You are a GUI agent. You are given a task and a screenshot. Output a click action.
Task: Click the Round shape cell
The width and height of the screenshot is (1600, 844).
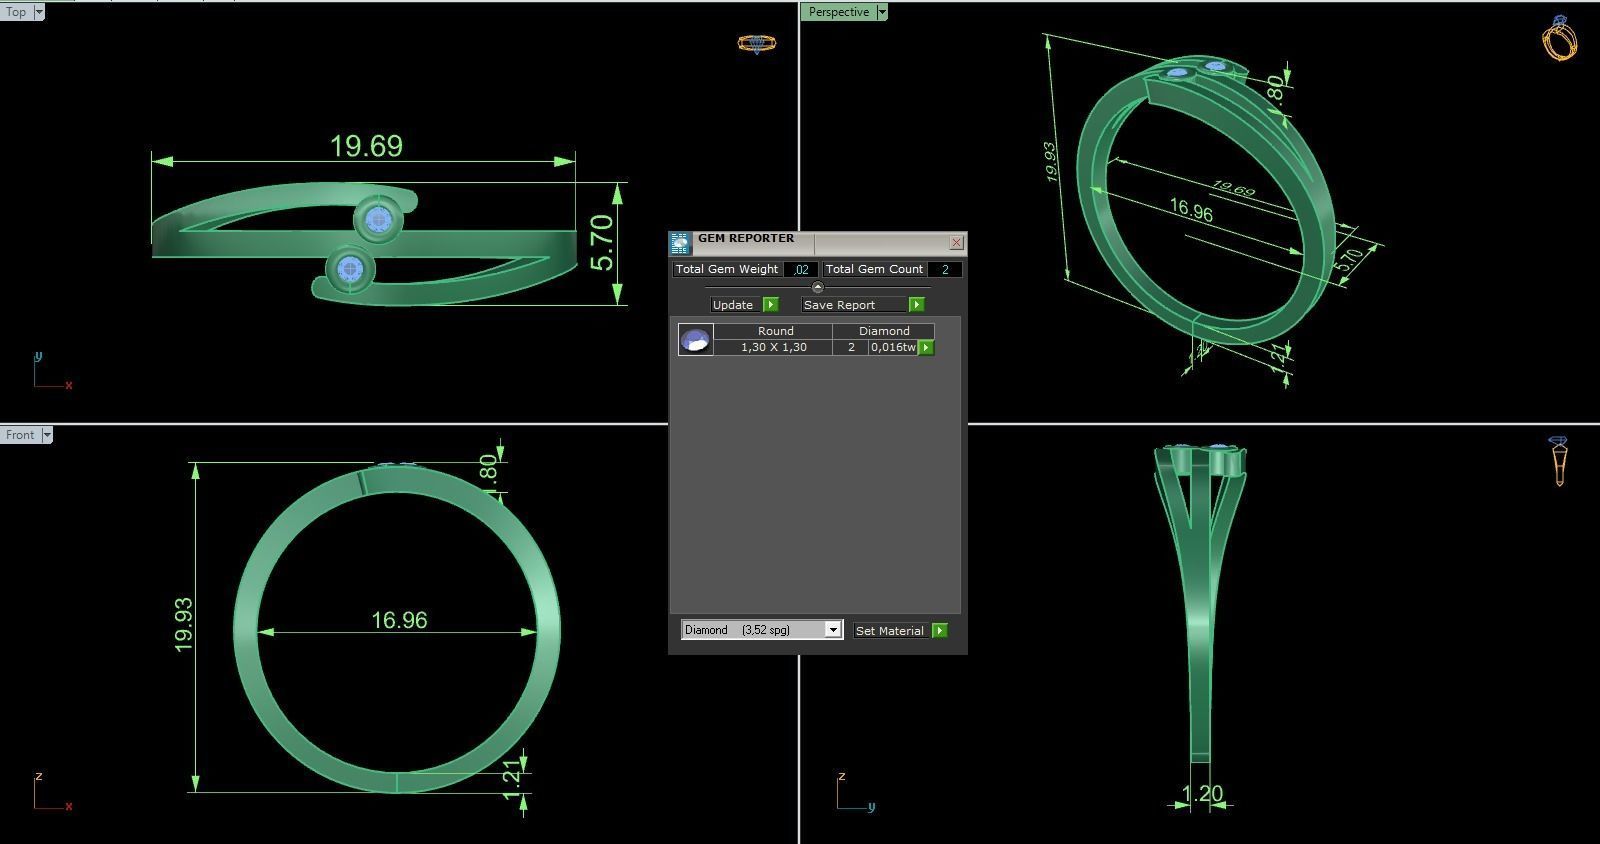[775, 331]
